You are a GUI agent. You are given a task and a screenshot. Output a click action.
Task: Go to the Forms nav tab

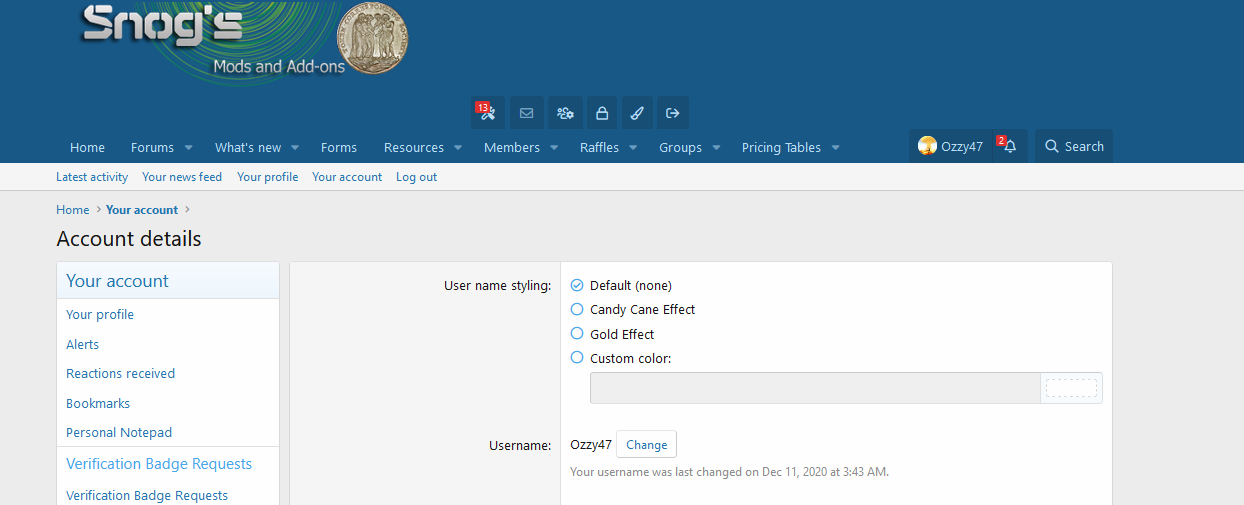tap(339, 148)
